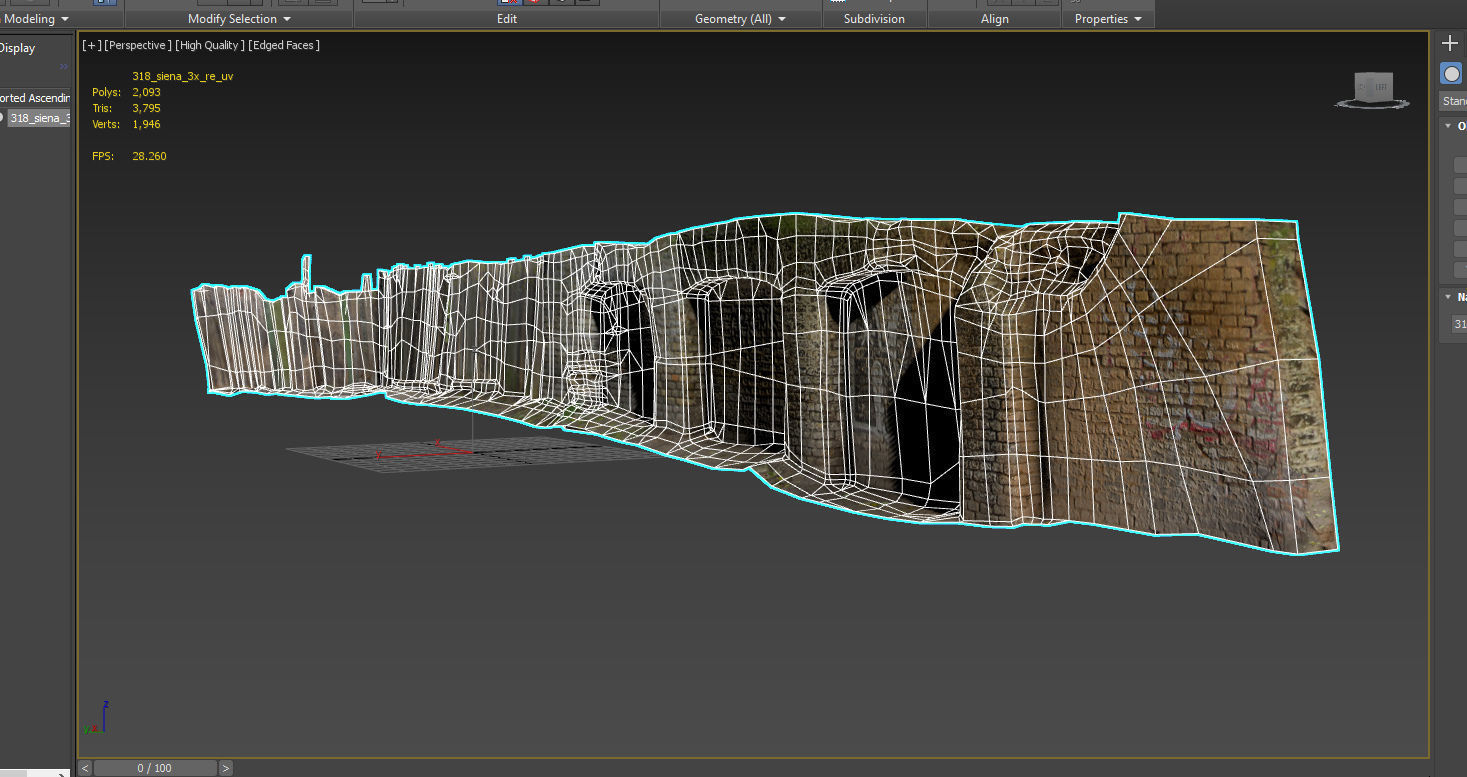Click the Tris count value 3,795
This screenshot has width=1467, height=777.
[146, 108]
